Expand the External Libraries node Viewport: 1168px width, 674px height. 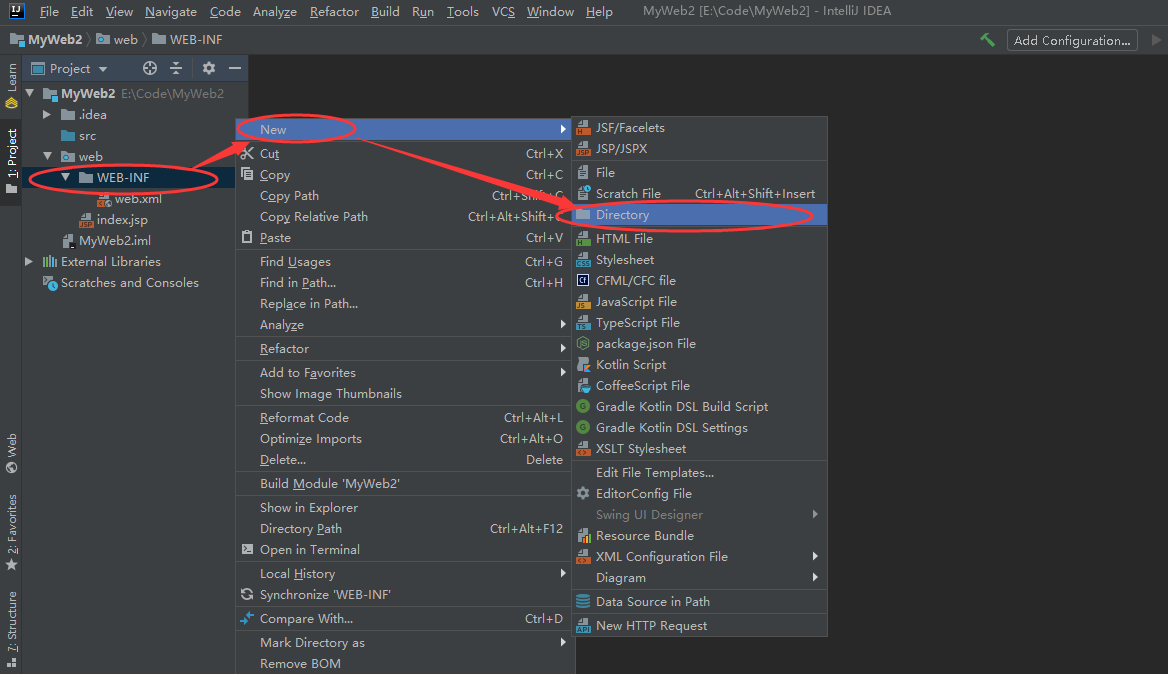click(x=28, y=261)
